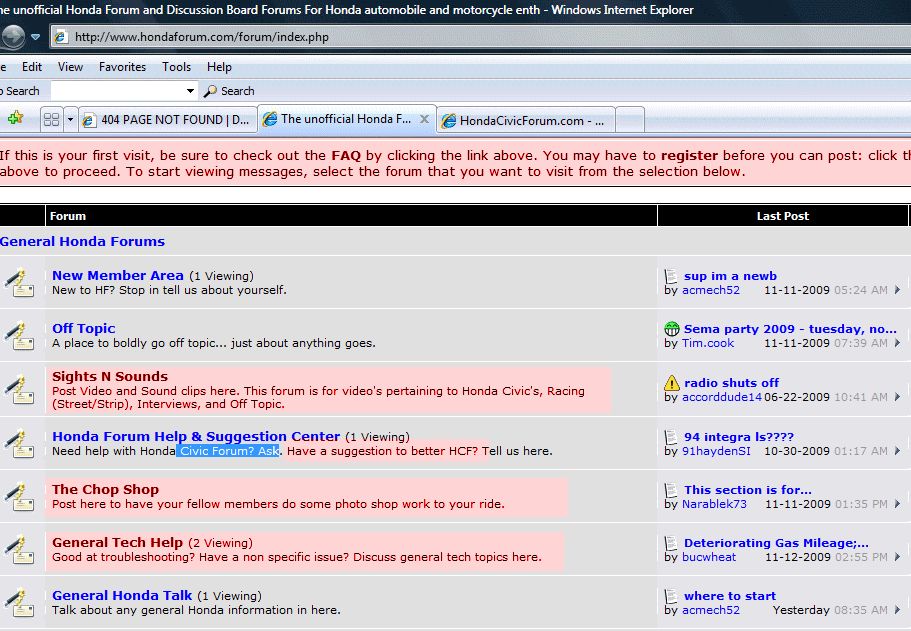Click the toolbar search text box
This screenshot has width=911, height=631.
tap(118, 91)
